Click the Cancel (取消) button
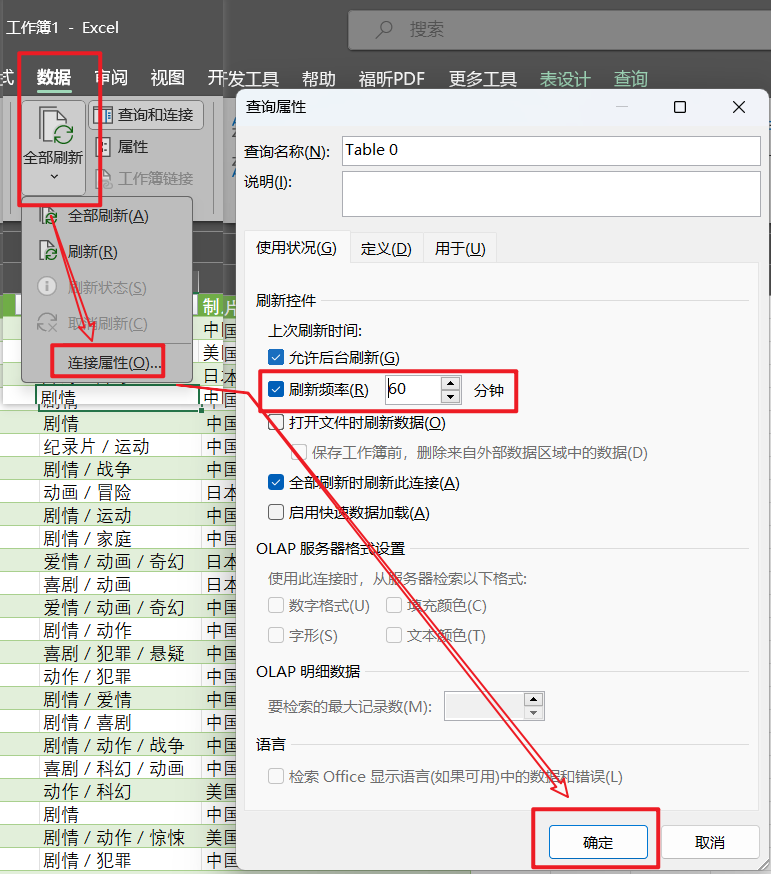This screenshot has width=771, height=874. pos(709,843)
